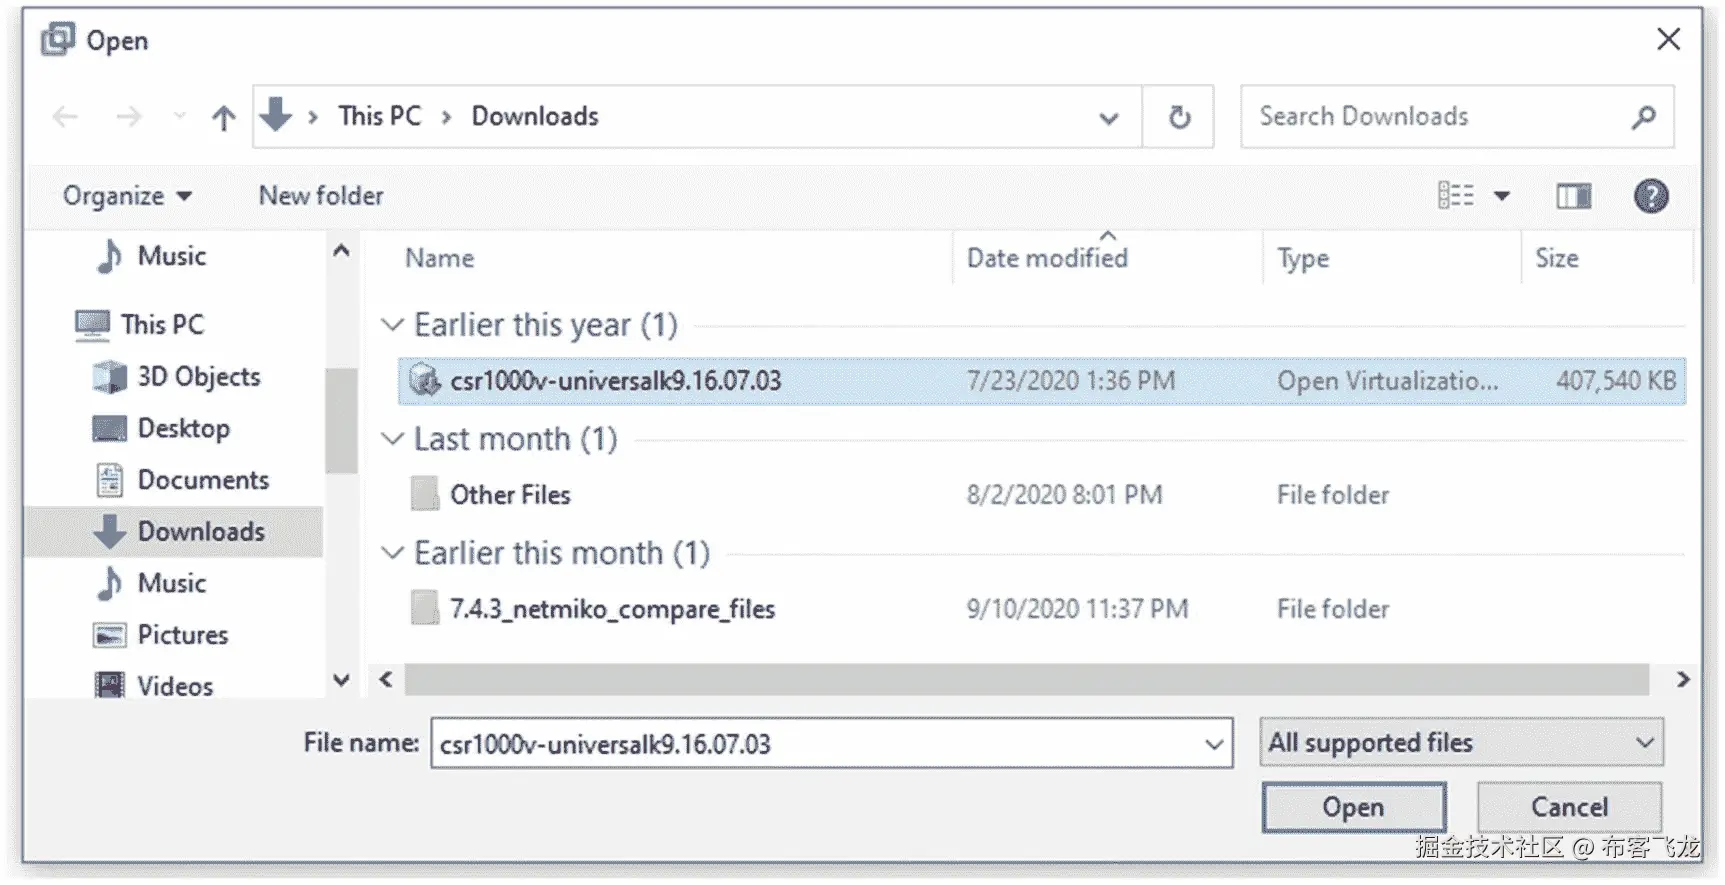Open the Organize menu
The width and height of the screenshot is (1725, 885).
click(127, 196)
